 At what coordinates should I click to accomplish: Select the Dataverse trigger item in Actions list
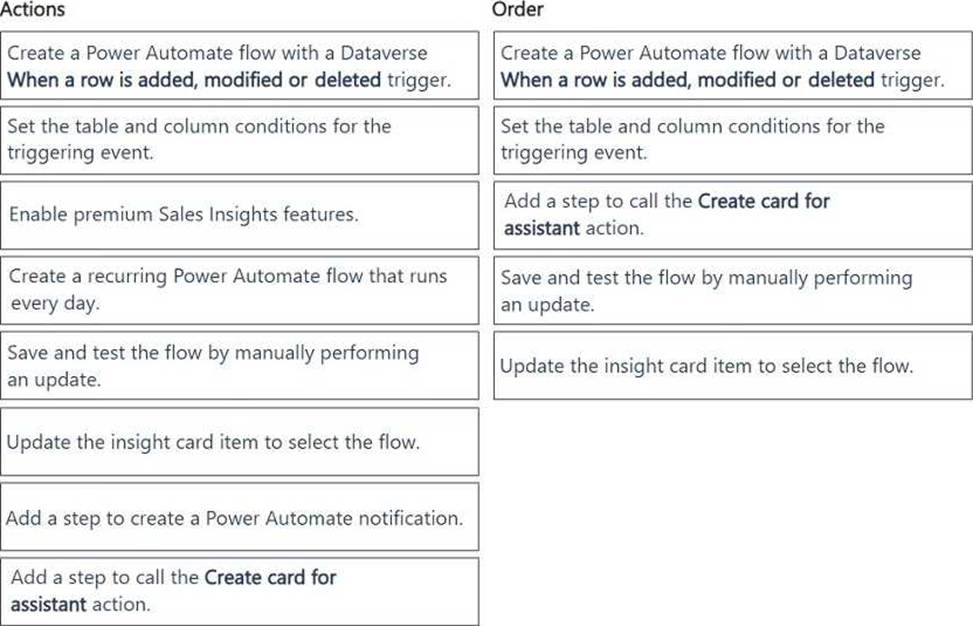coord(240,65)
